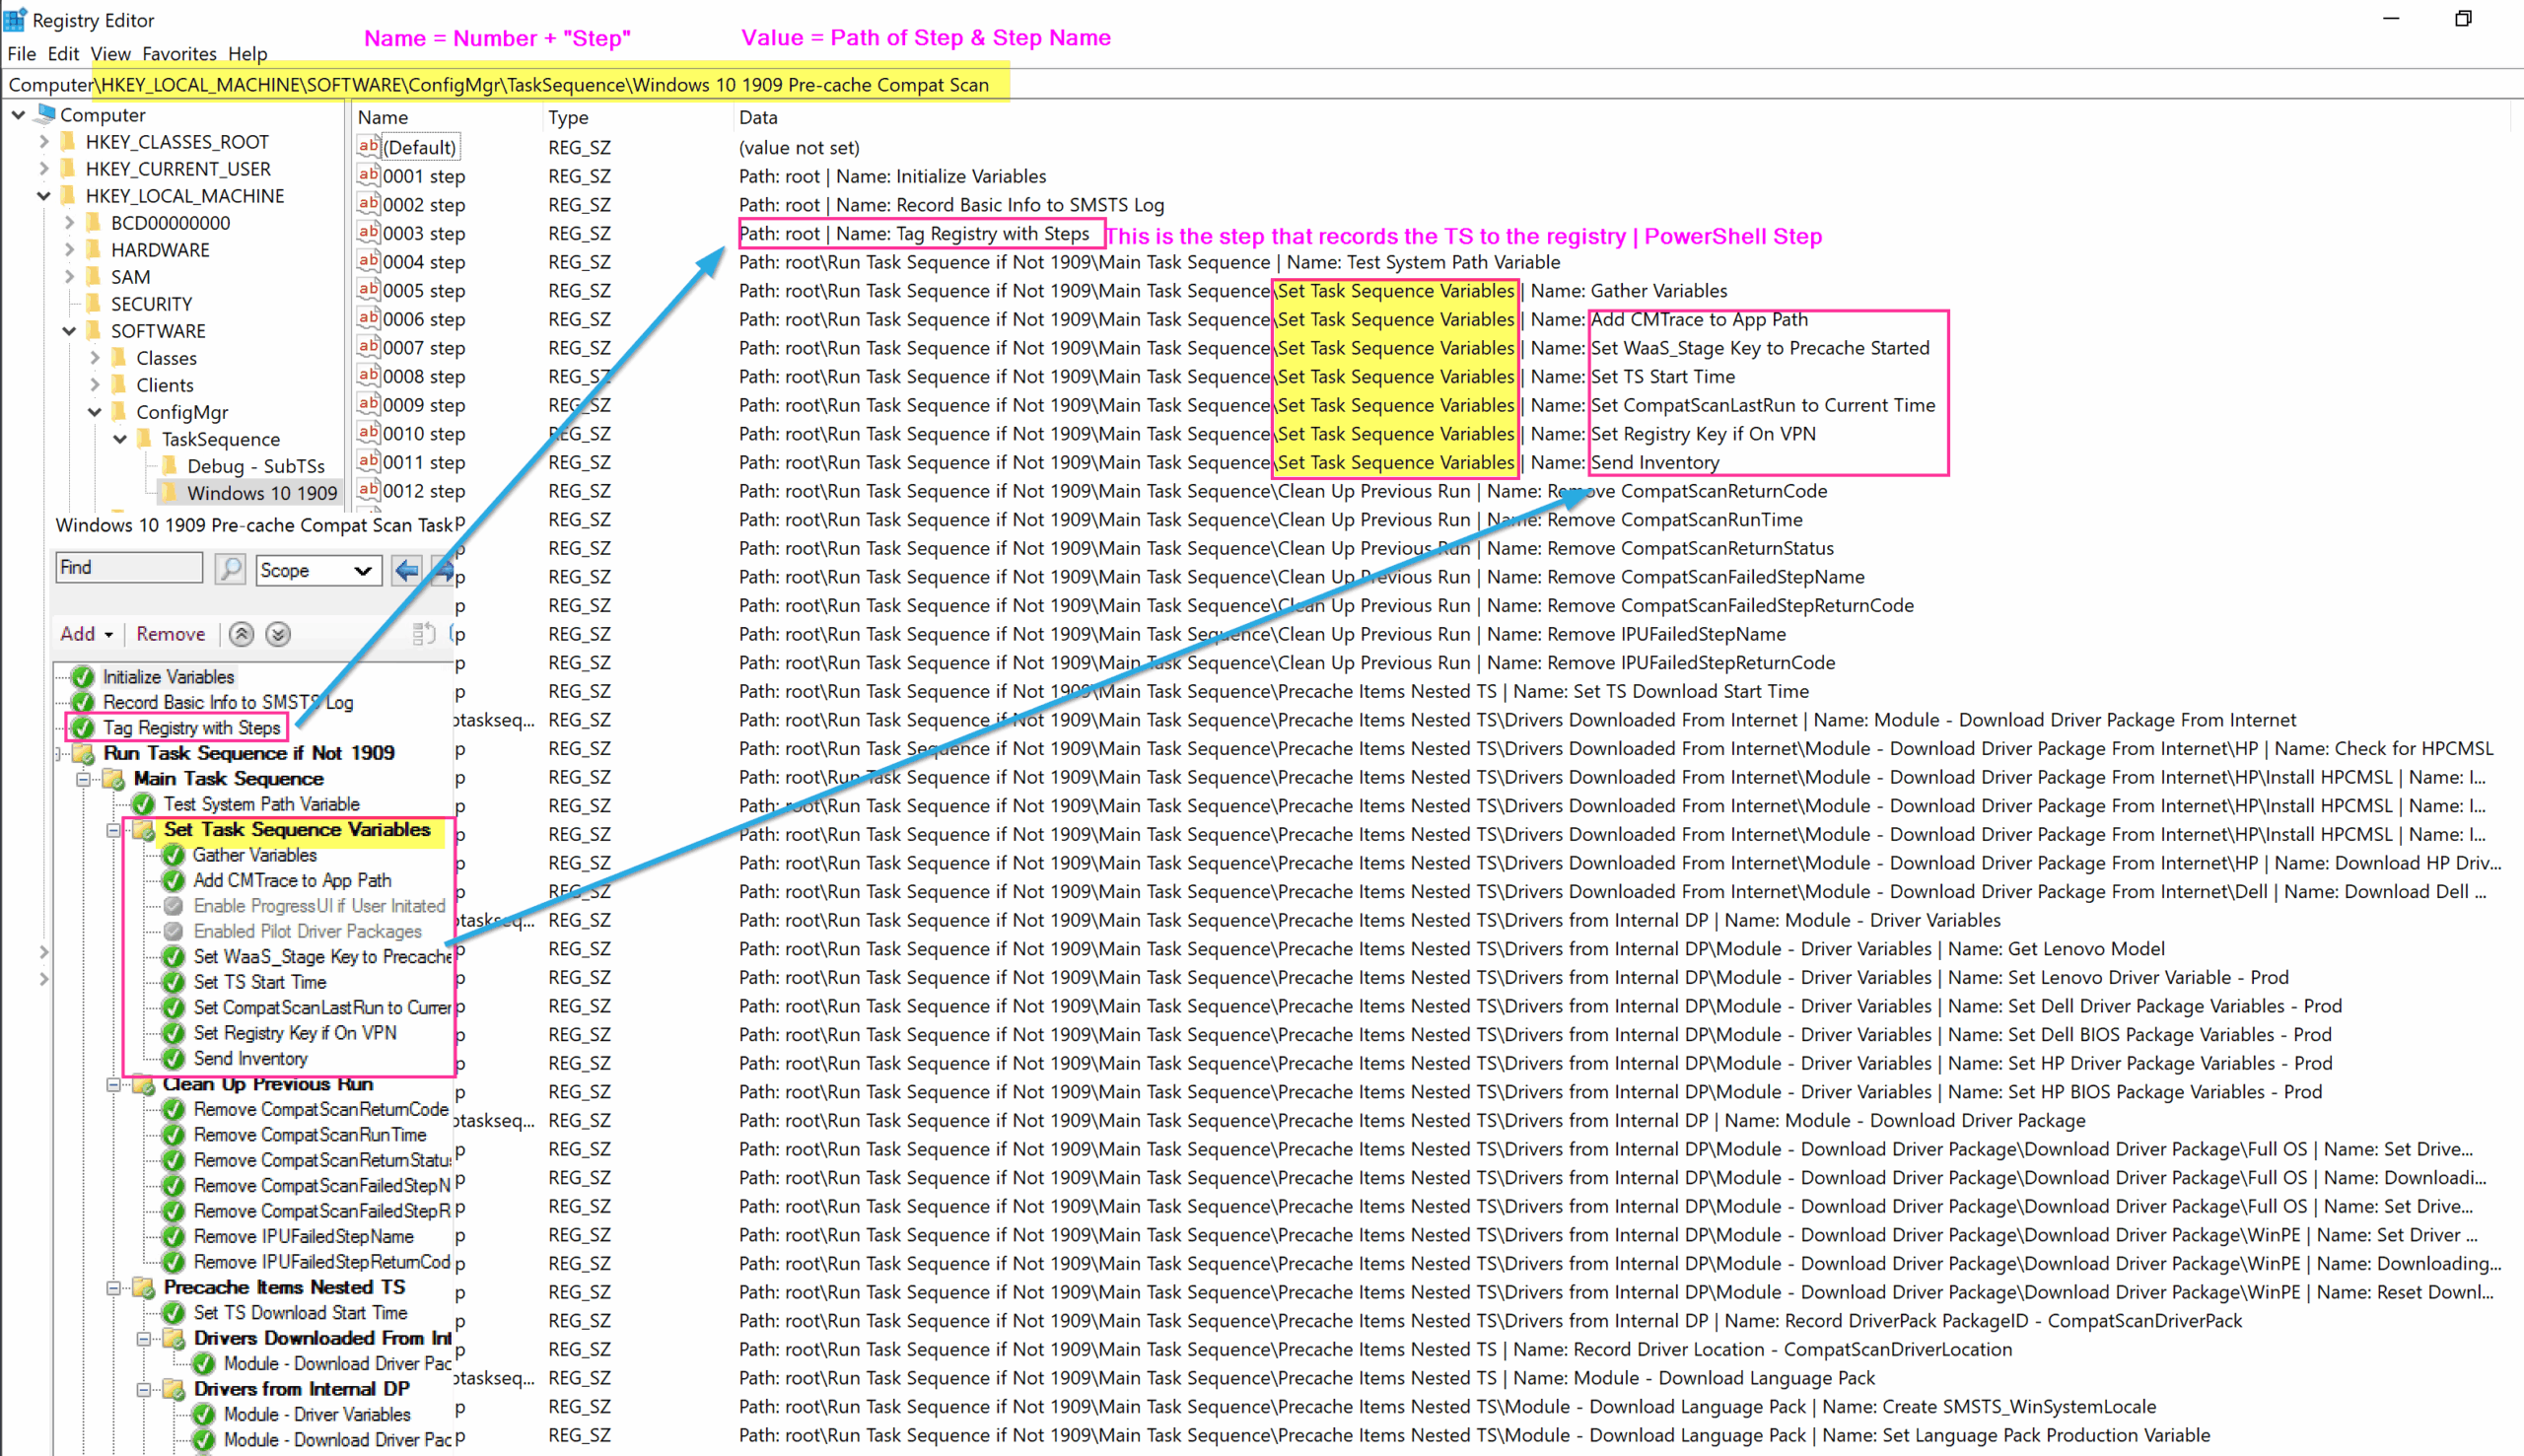Collapse the Main Task Sequence group
This screenshot has height=1456, width=2524.
click(84, 779)
